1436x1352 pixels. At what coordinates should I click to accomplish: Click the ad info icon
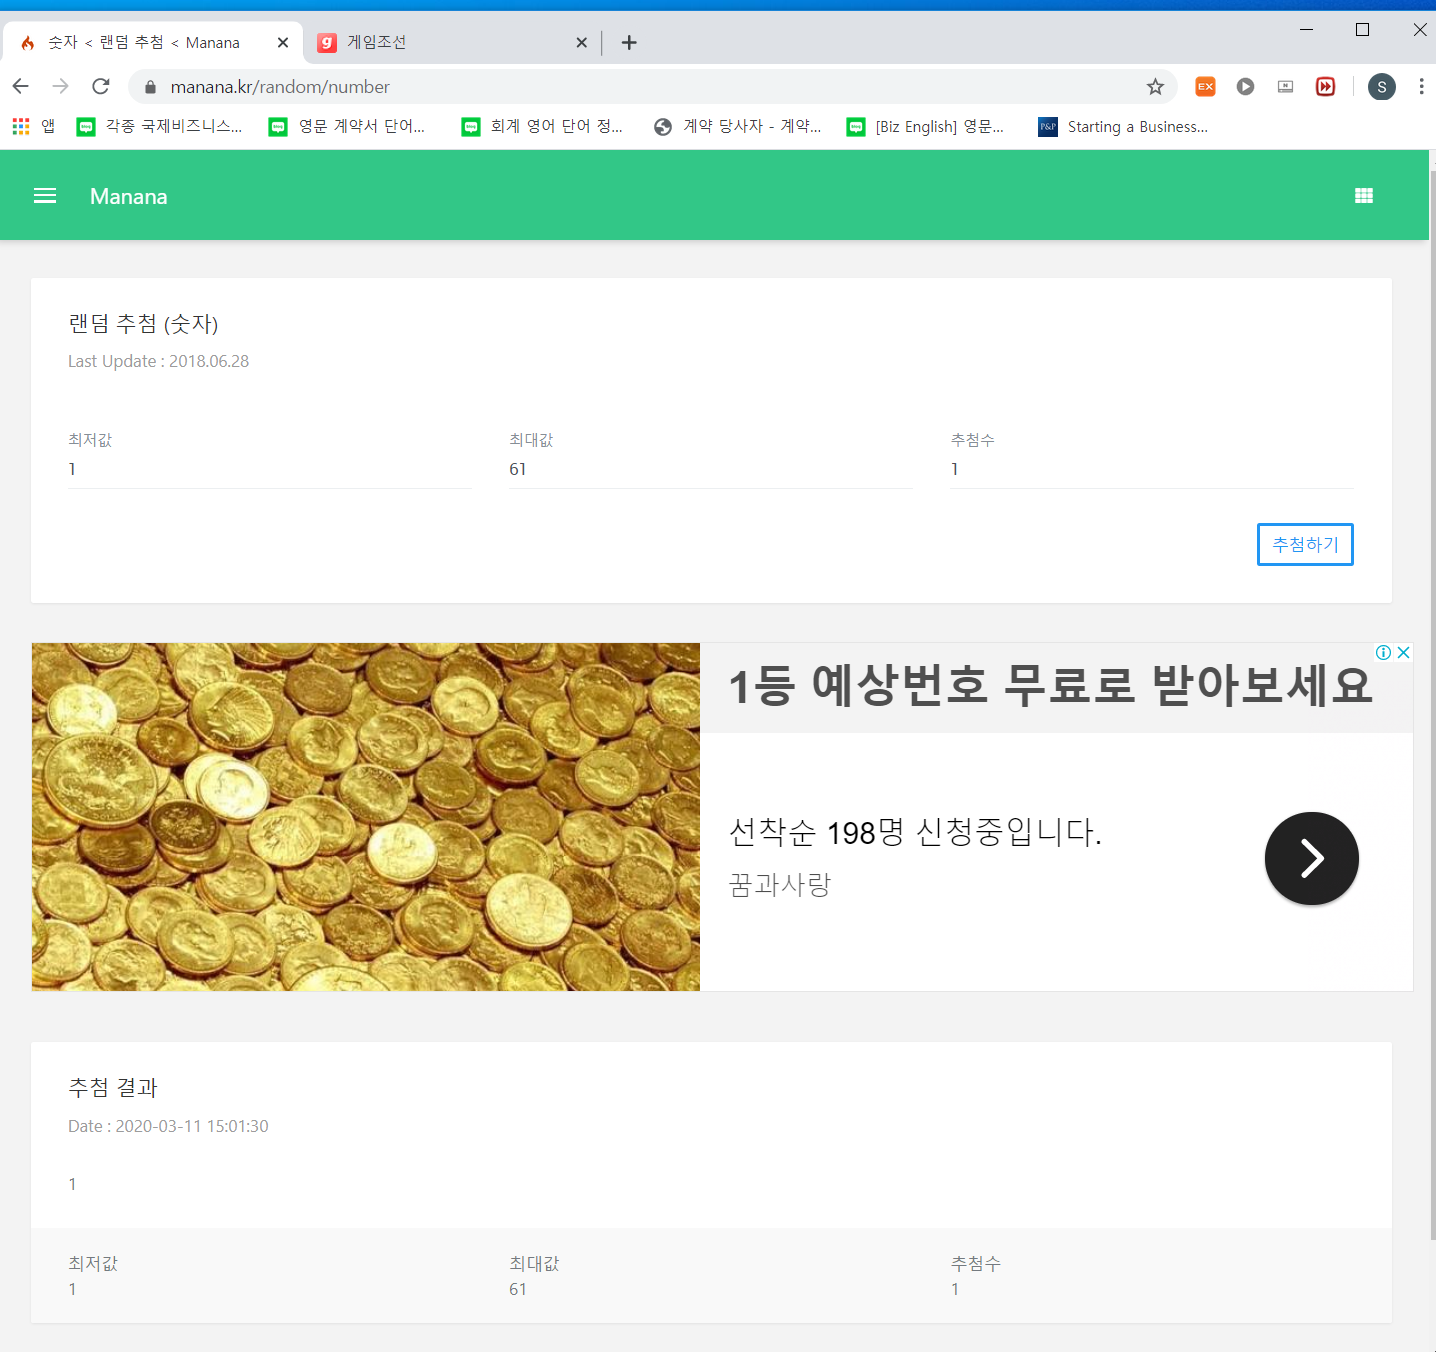(x=1383, y=653)
